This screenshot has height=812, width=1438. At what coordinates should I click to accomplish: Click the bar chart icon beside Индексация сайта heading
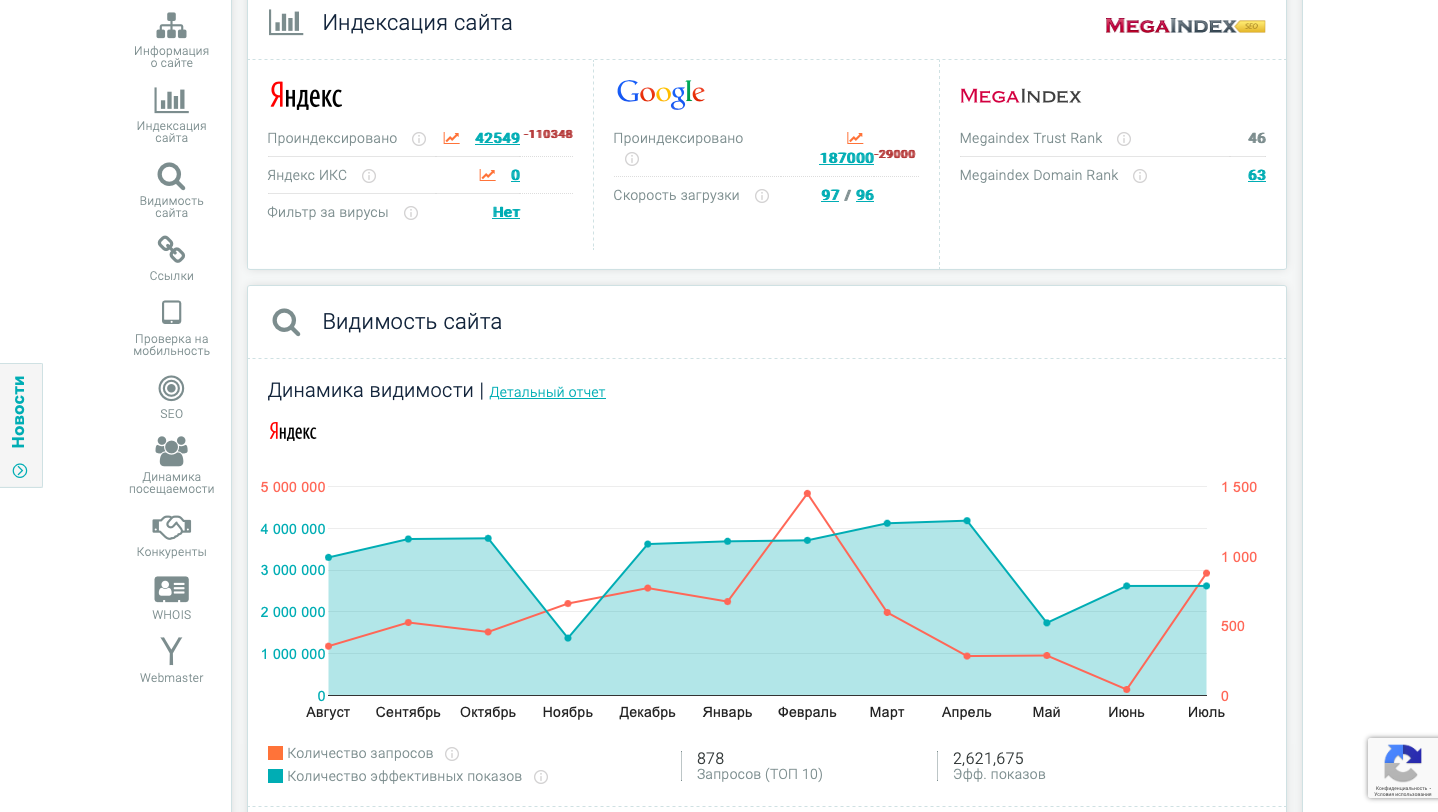[286, 22]
